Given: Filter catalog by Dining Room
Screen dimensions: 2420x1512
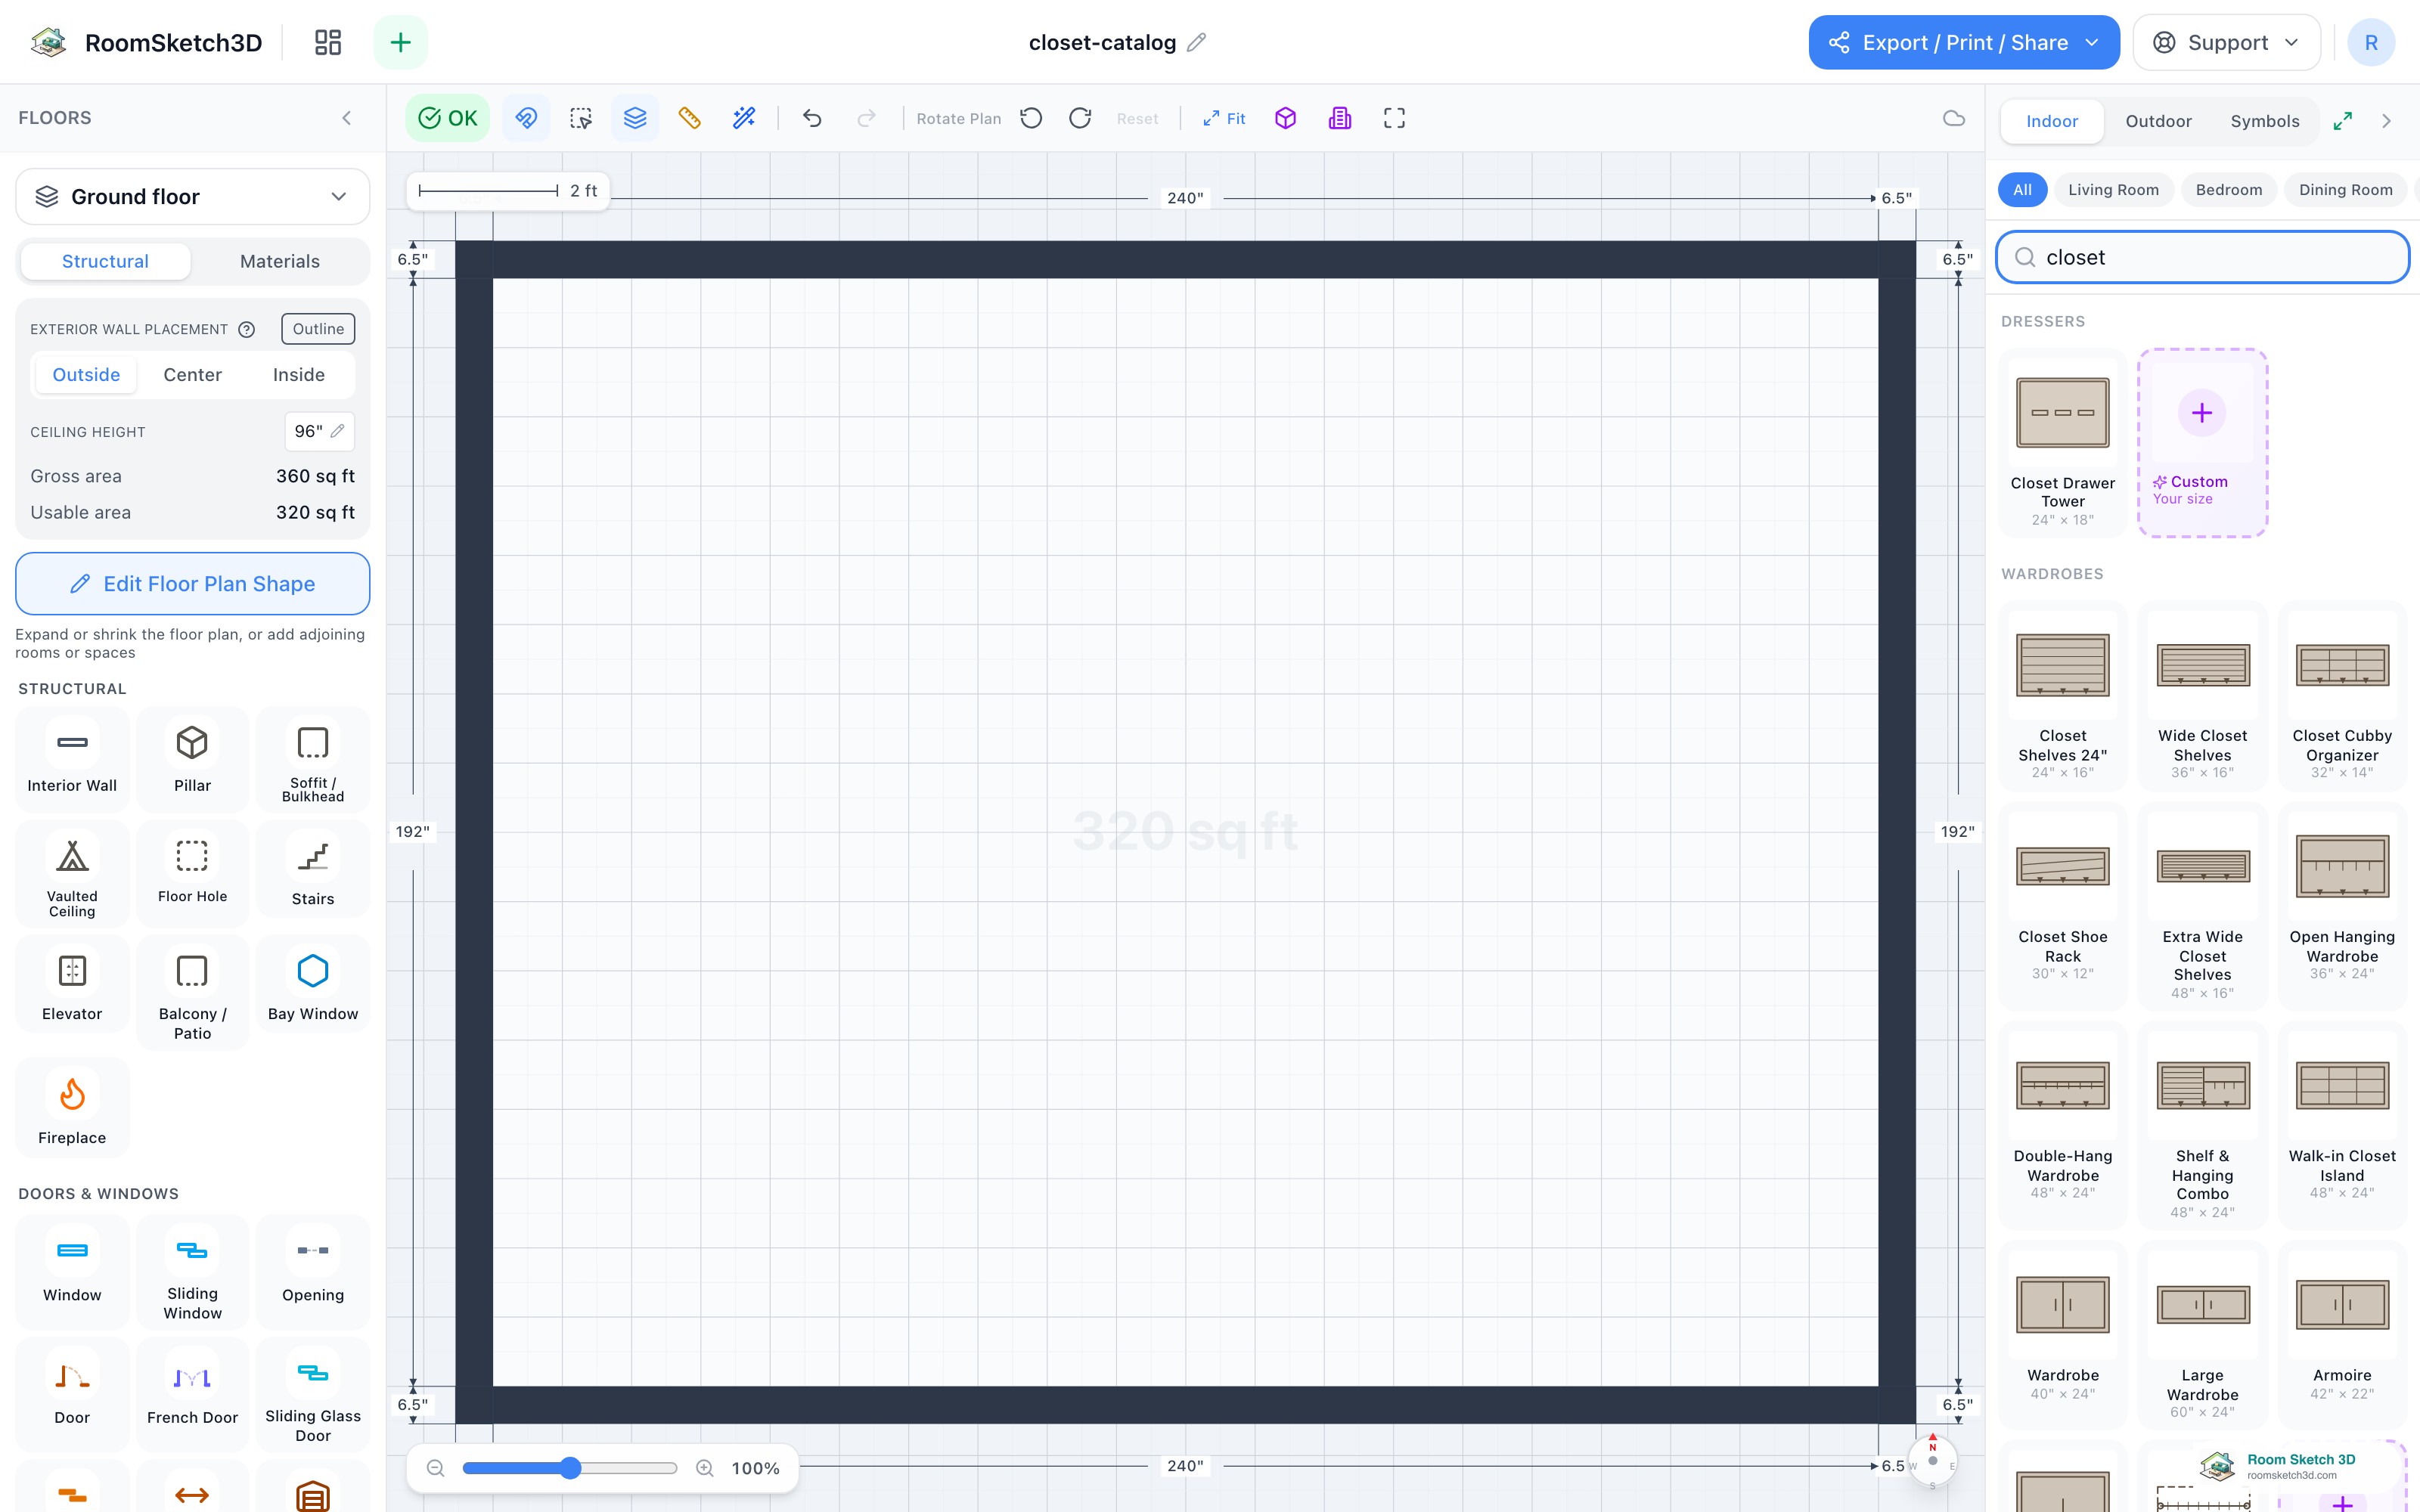Looking at the screenshot, I should click(x=2346, y=190).
